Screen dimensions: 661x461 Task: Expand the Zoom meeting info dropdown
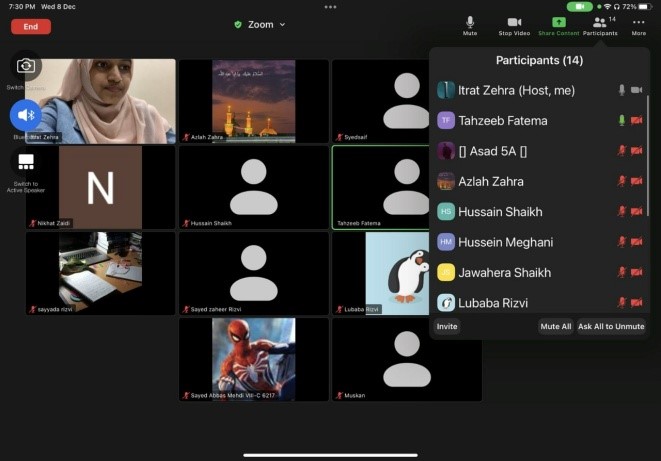pyautogui.click(x=260, y=24)
